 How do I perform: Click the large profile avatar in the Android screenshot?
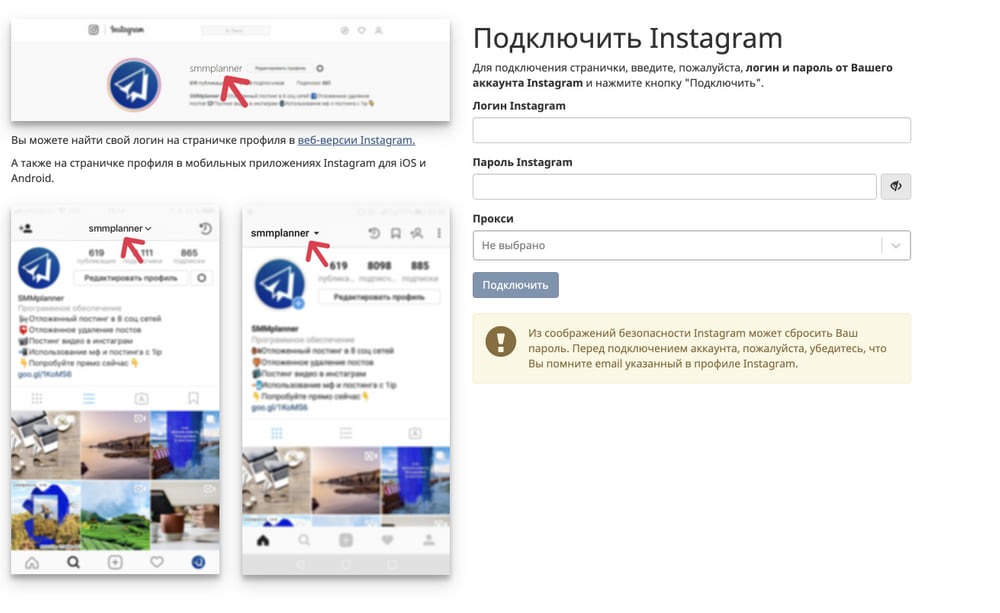279,284
